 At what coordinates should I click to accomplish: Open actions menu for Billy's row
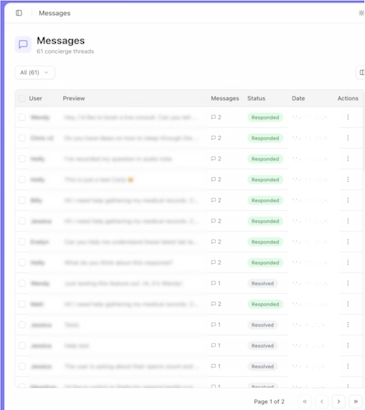point(348,200)
